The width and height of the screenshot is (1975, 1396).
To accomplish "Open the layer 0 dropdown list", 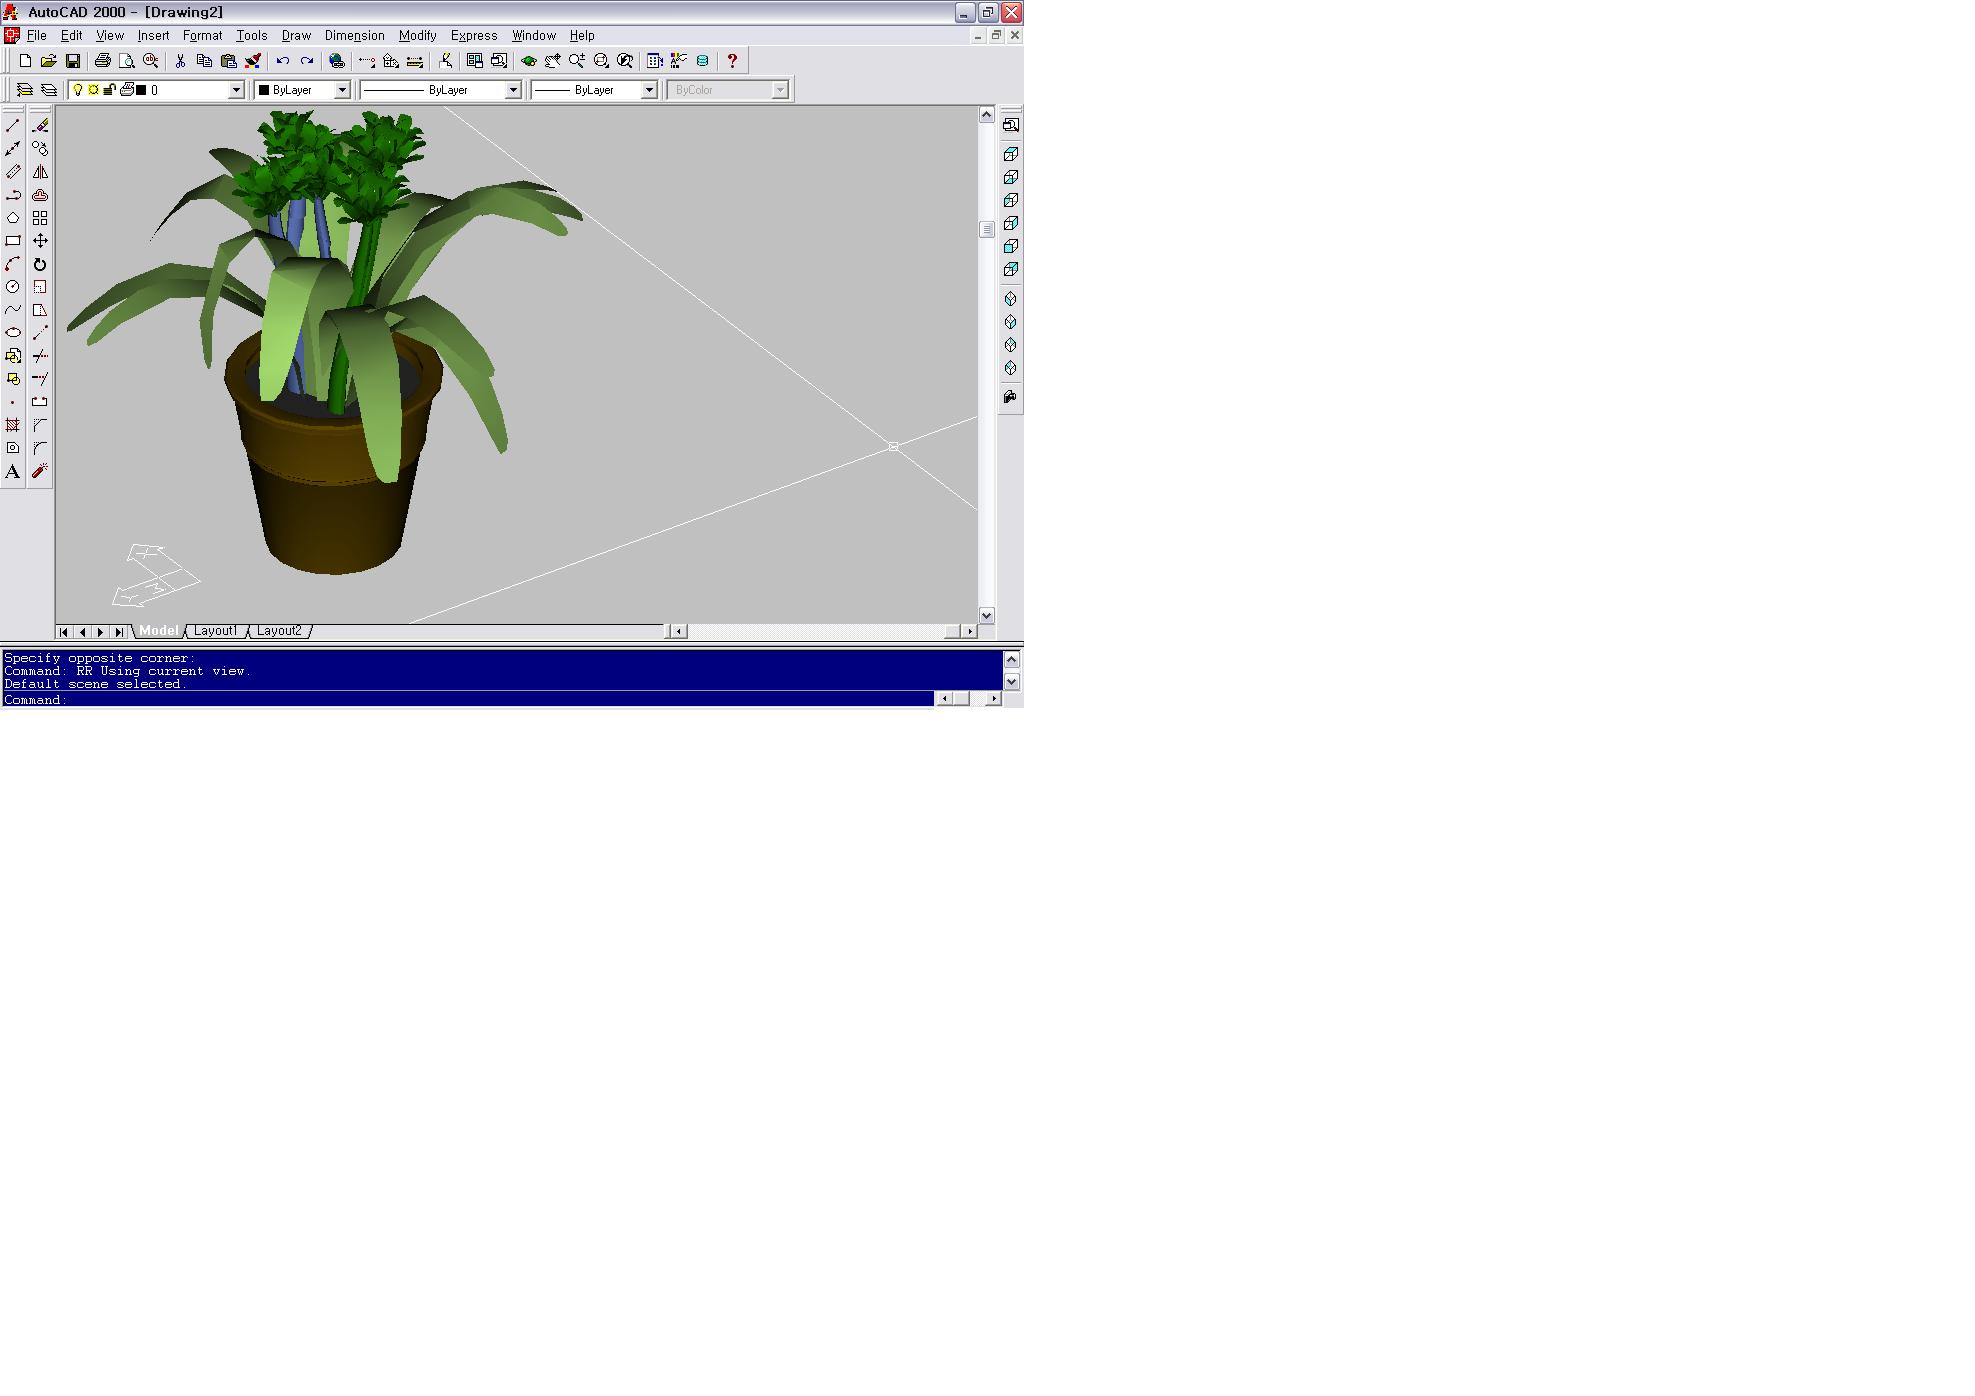I will click(x=237, y=90).
